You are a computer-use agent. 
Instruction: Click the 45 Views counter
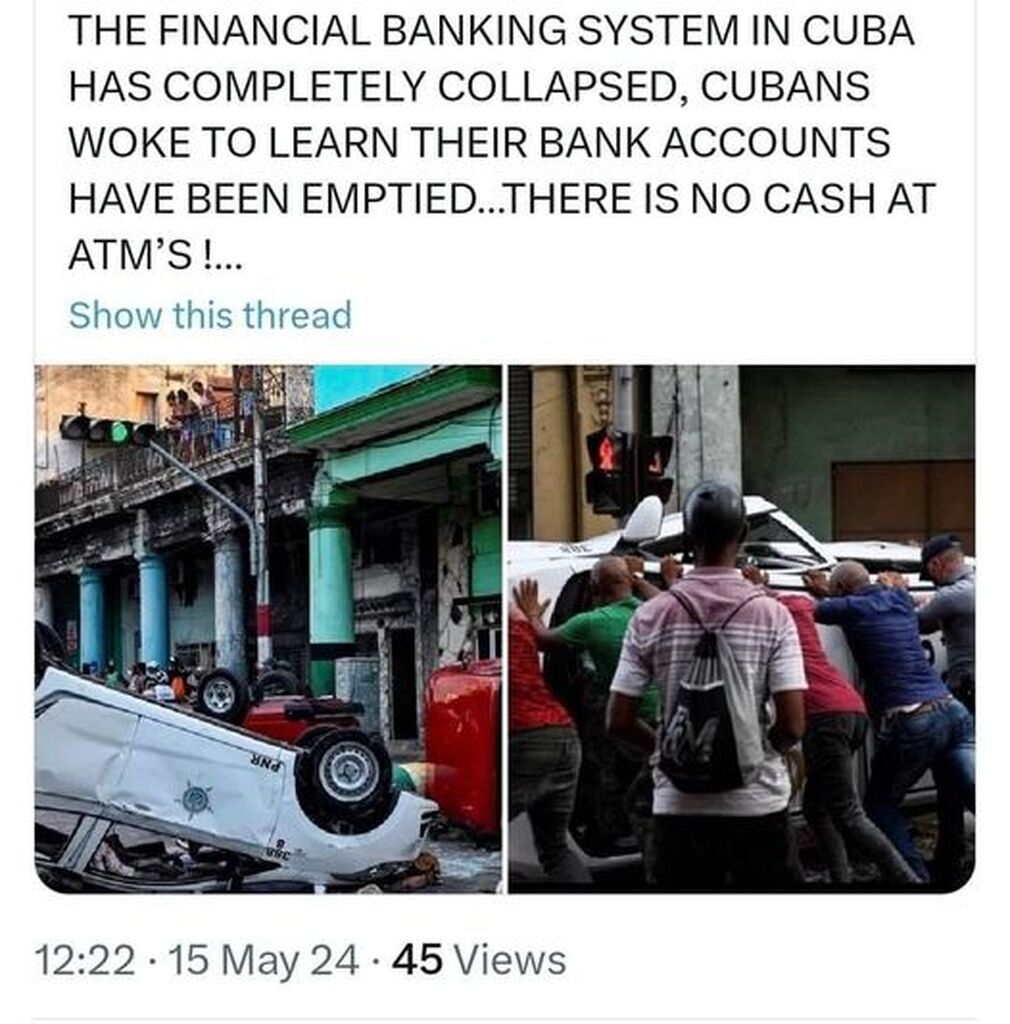pos(479,960)
